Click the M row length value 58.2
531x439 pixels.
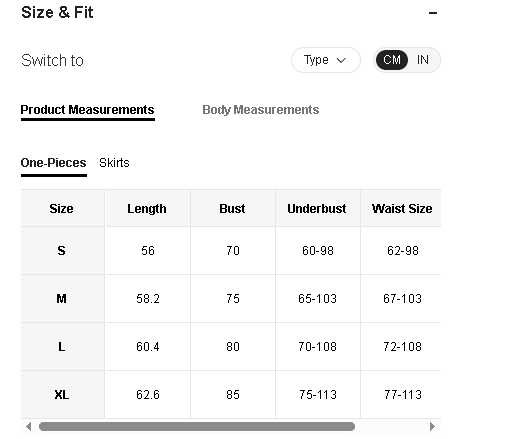(148, 299)
